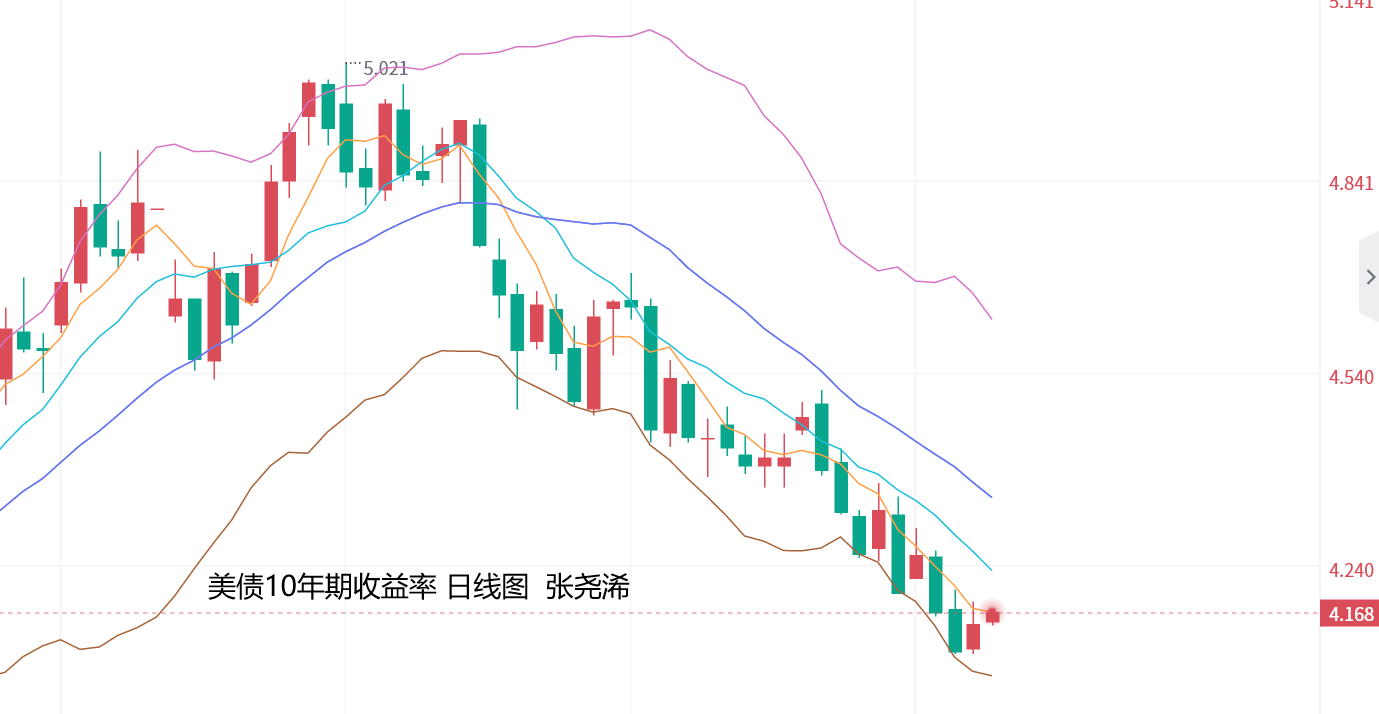Click the right end of the pink upper band
Screen dimensions: 1379x714
click(x=990, y=318)
